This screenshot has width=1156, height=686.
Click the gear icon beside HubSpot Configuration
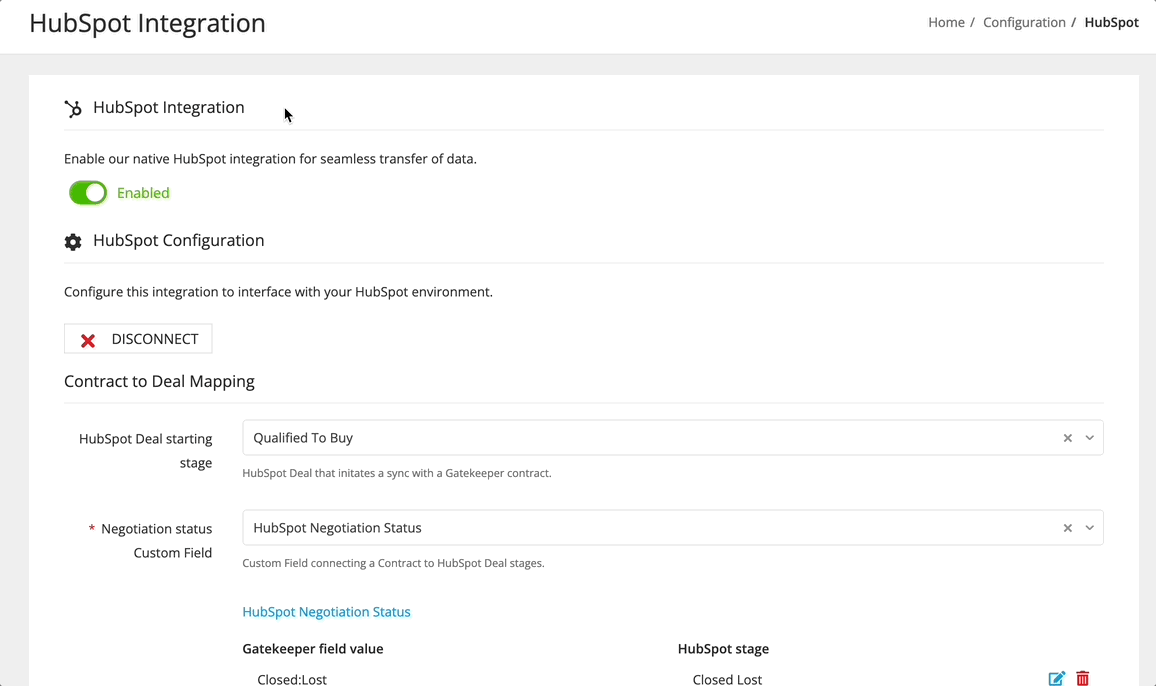point(73,240)
